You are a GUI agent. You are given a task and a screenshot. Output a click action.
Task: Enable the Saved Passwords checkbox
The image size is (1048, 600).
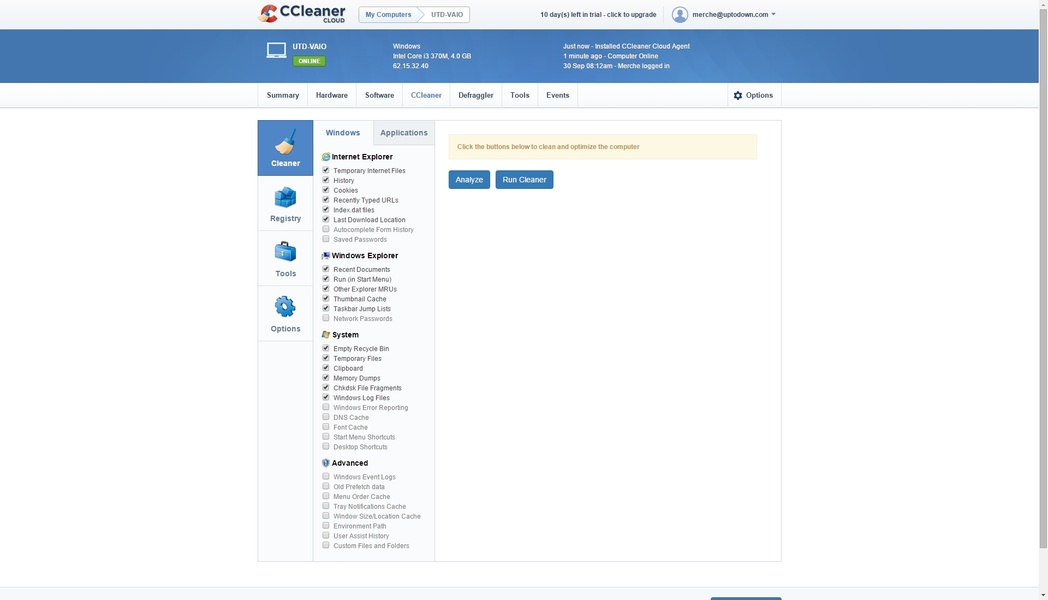326,239
